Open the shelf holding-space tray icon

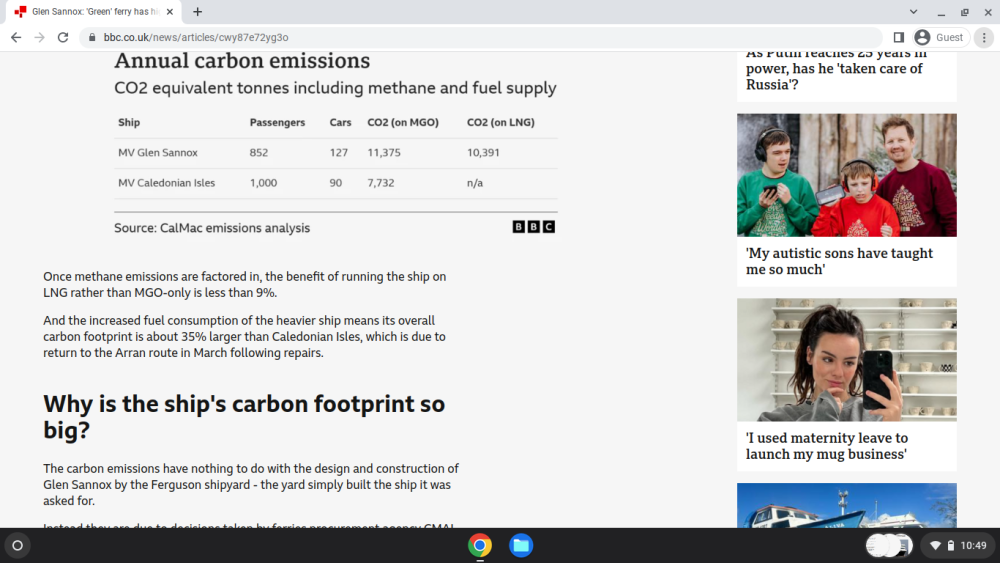pyautogui.click(x=889, y=545)
